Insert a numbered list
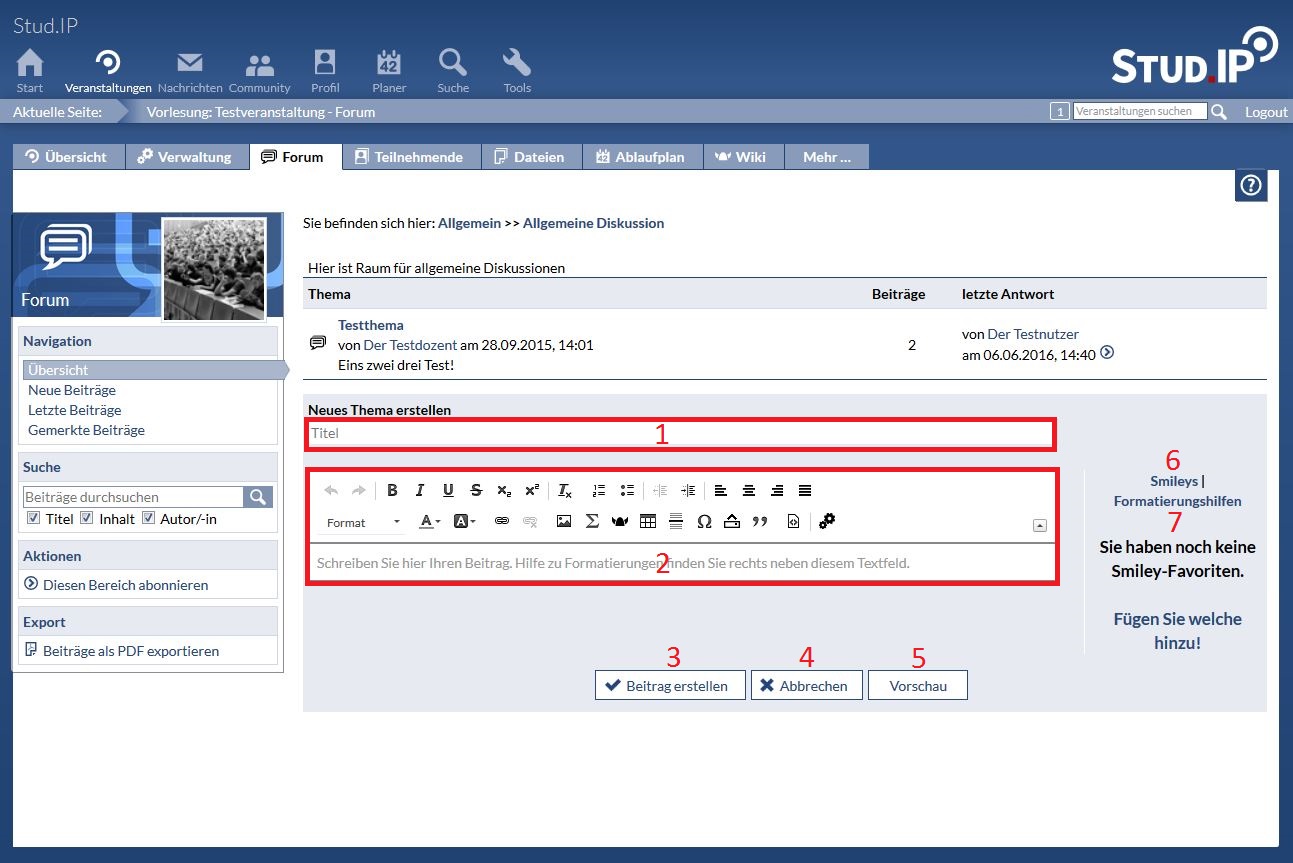Image resolution: width=1293 pixels, height=863 pixels. click(x=599, y=490)
